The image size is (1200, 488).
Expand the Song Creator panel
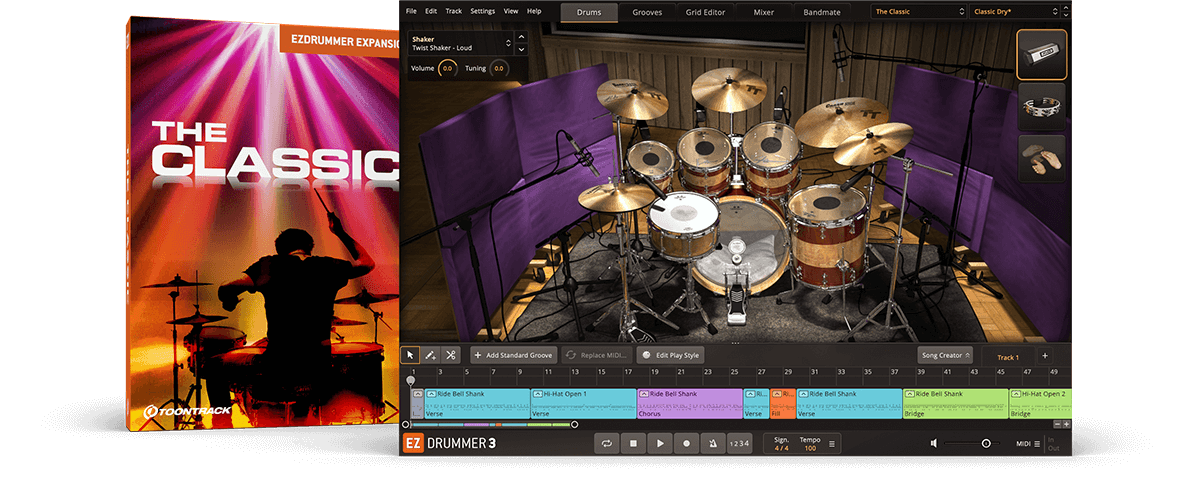tap(944, 355)
